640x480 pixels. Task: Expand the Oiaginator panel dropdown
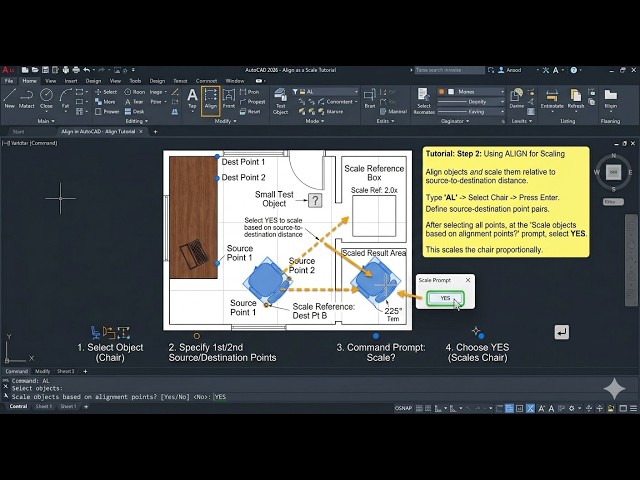click(455, 121)
